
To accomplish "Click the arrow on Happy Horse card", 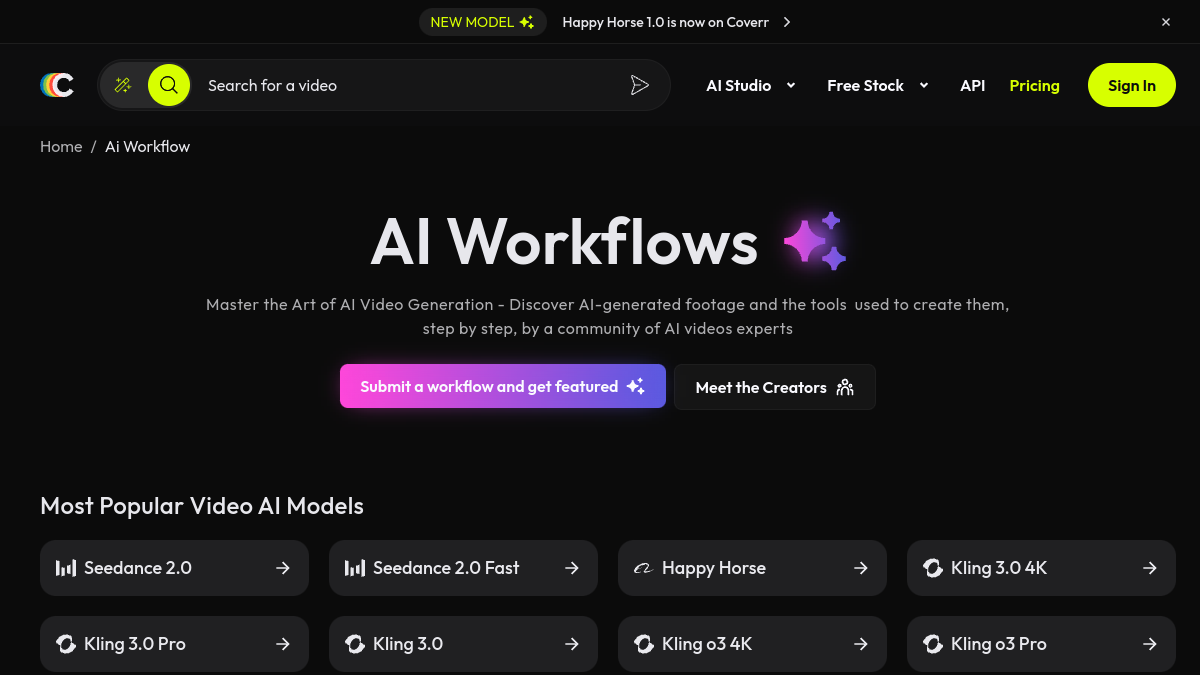I will 861,568.
